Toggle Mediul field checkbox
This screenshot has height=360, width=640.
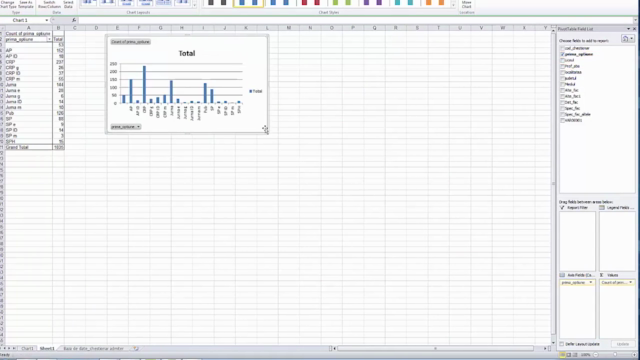(562, 84)
